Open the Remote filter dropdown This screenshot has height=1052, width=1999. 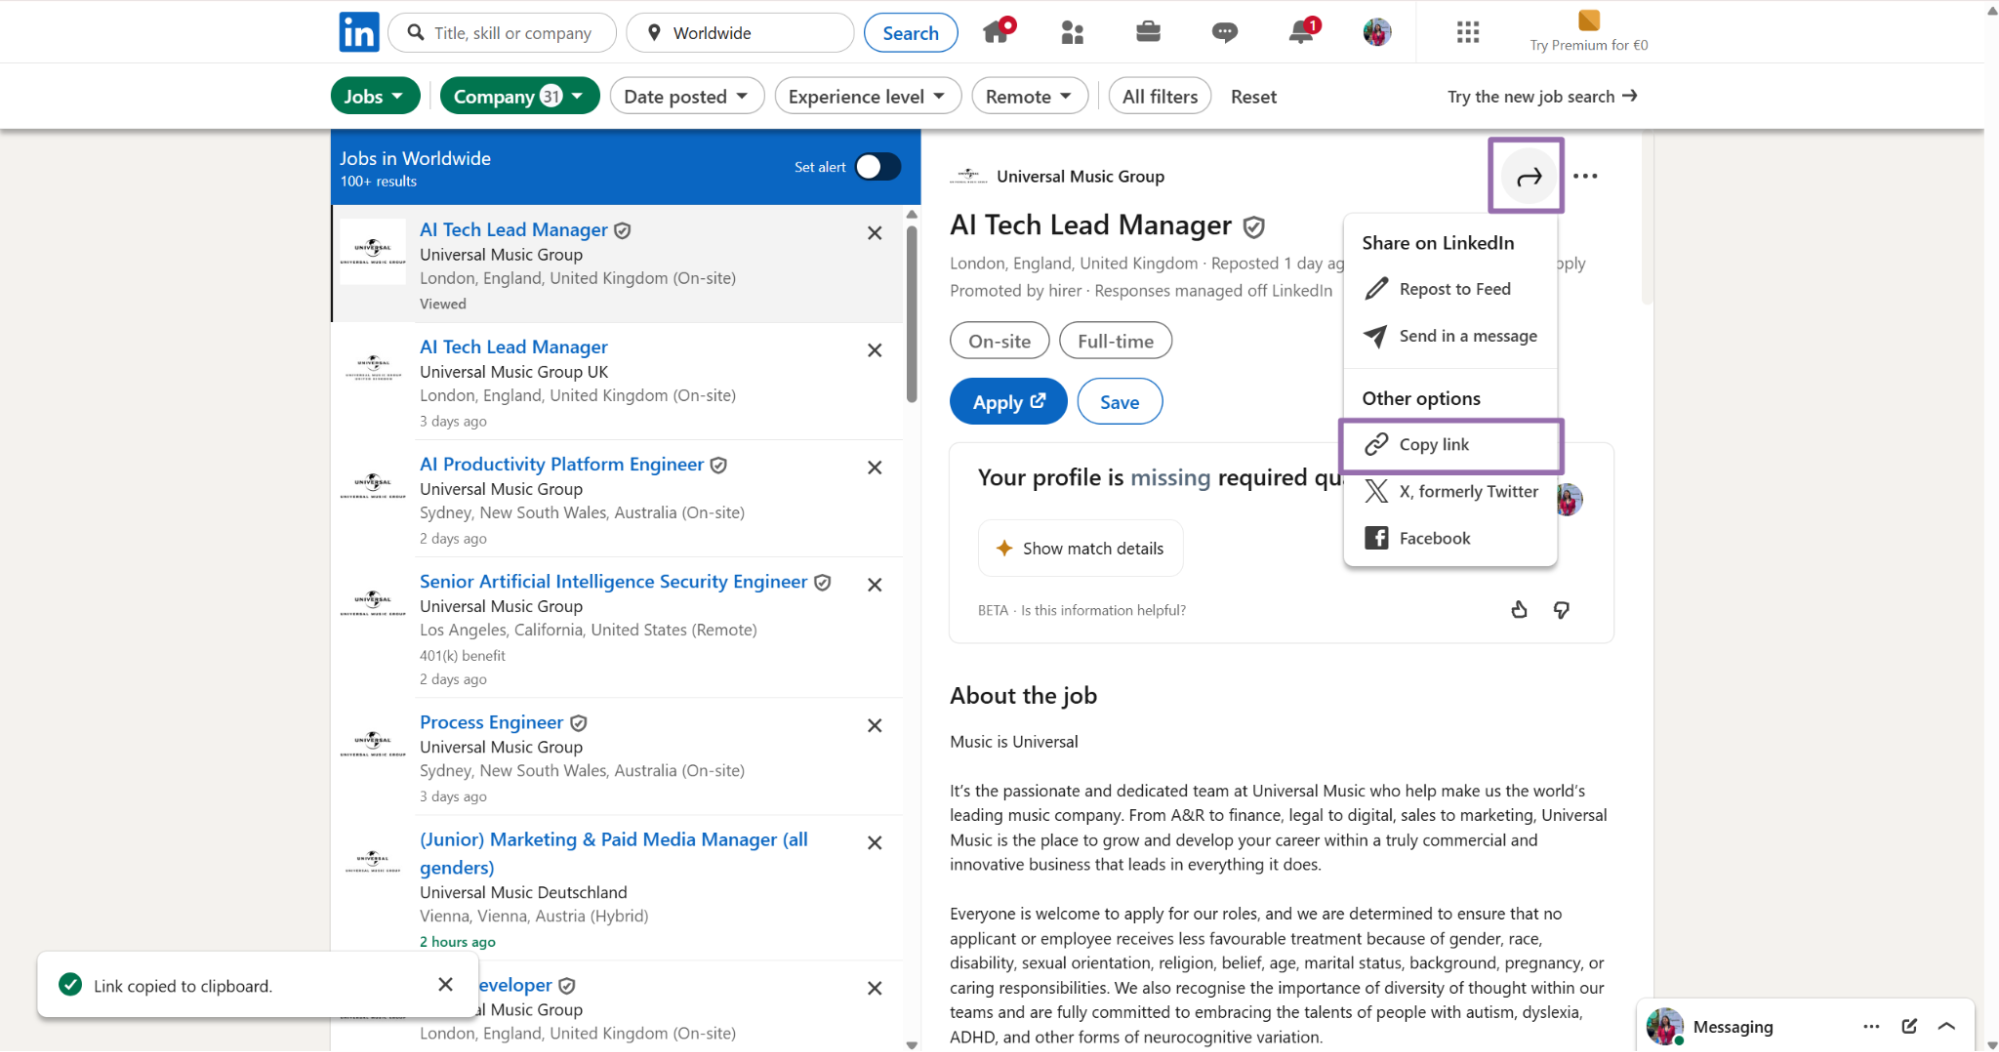click(x=1029, y=96)
